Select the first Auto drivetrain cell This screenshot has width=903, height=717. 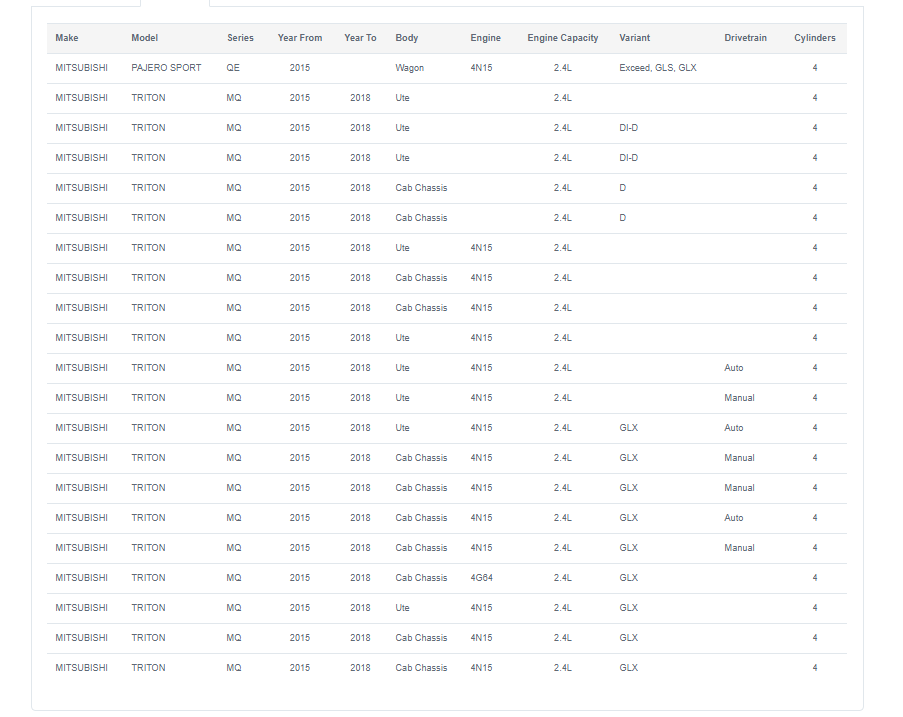(x=734, y=368)
